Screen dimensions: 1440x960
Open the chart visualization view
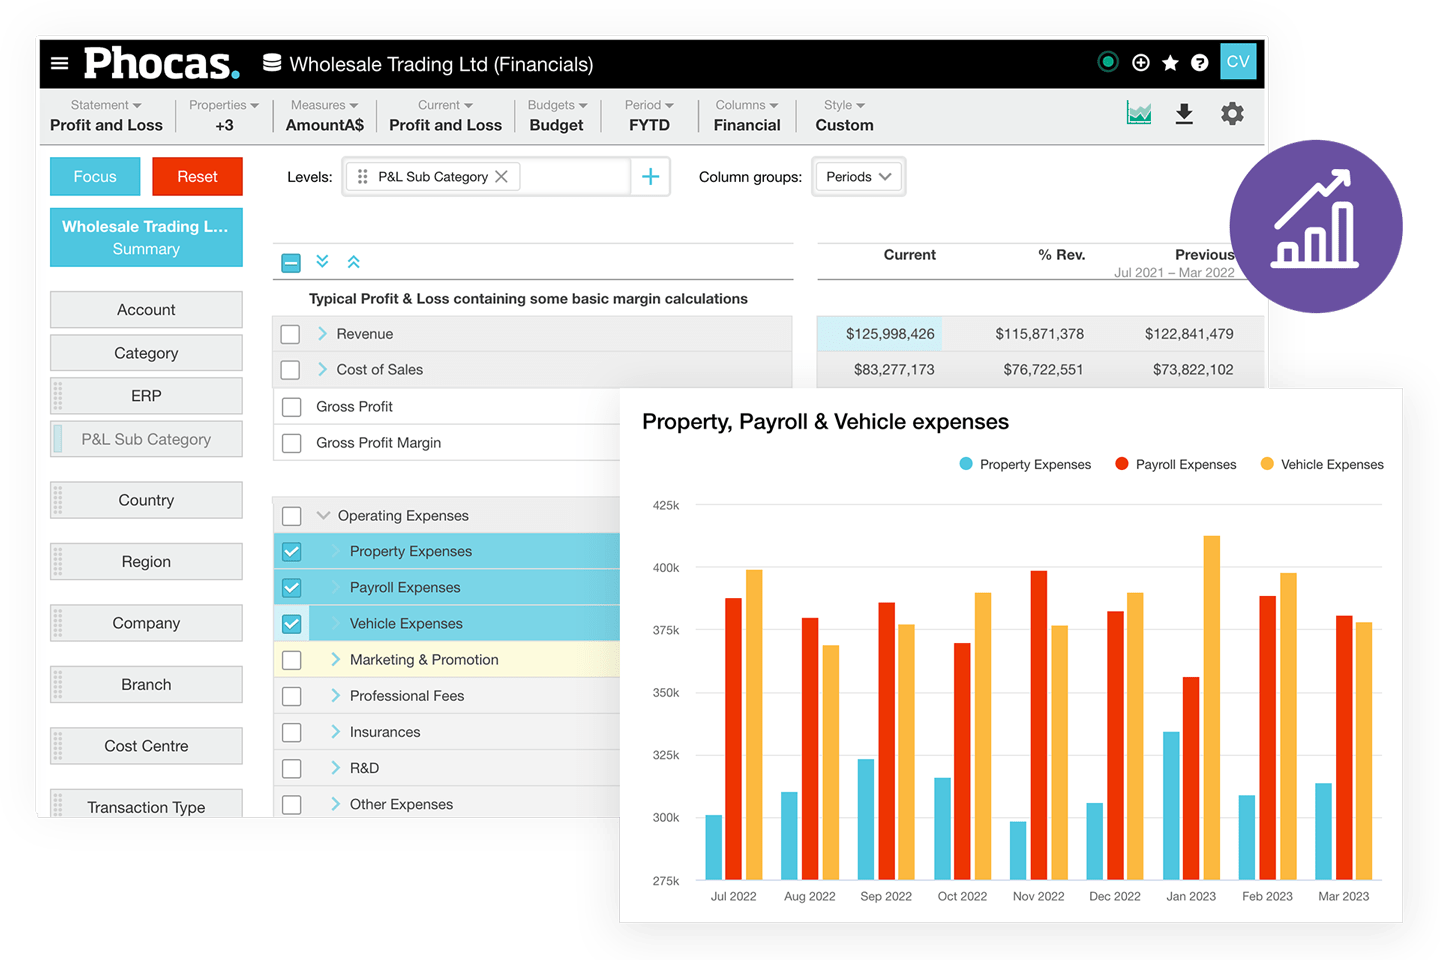pyautogui.click(x=1139, y=113)
